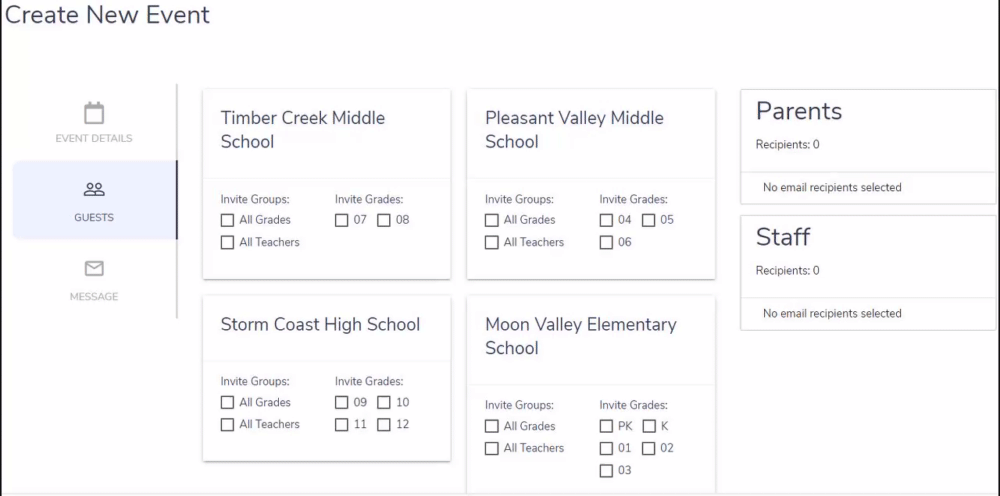Image resolution: width=1000 pixels, height=496 pixels.
Task: Select grade 09 checkbox
Action: pyautogui.click(x=341, y=402)
